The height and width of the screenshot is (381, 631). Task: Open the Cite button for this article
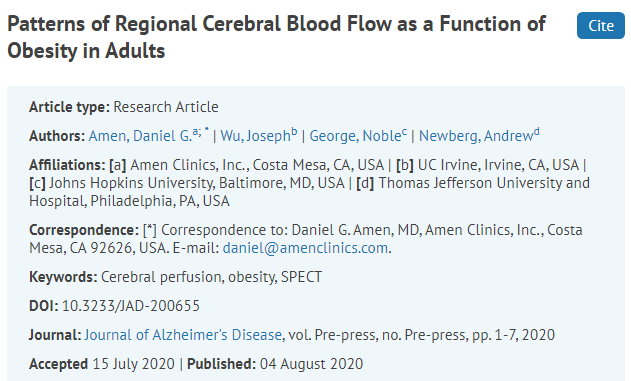click(600, 26)
